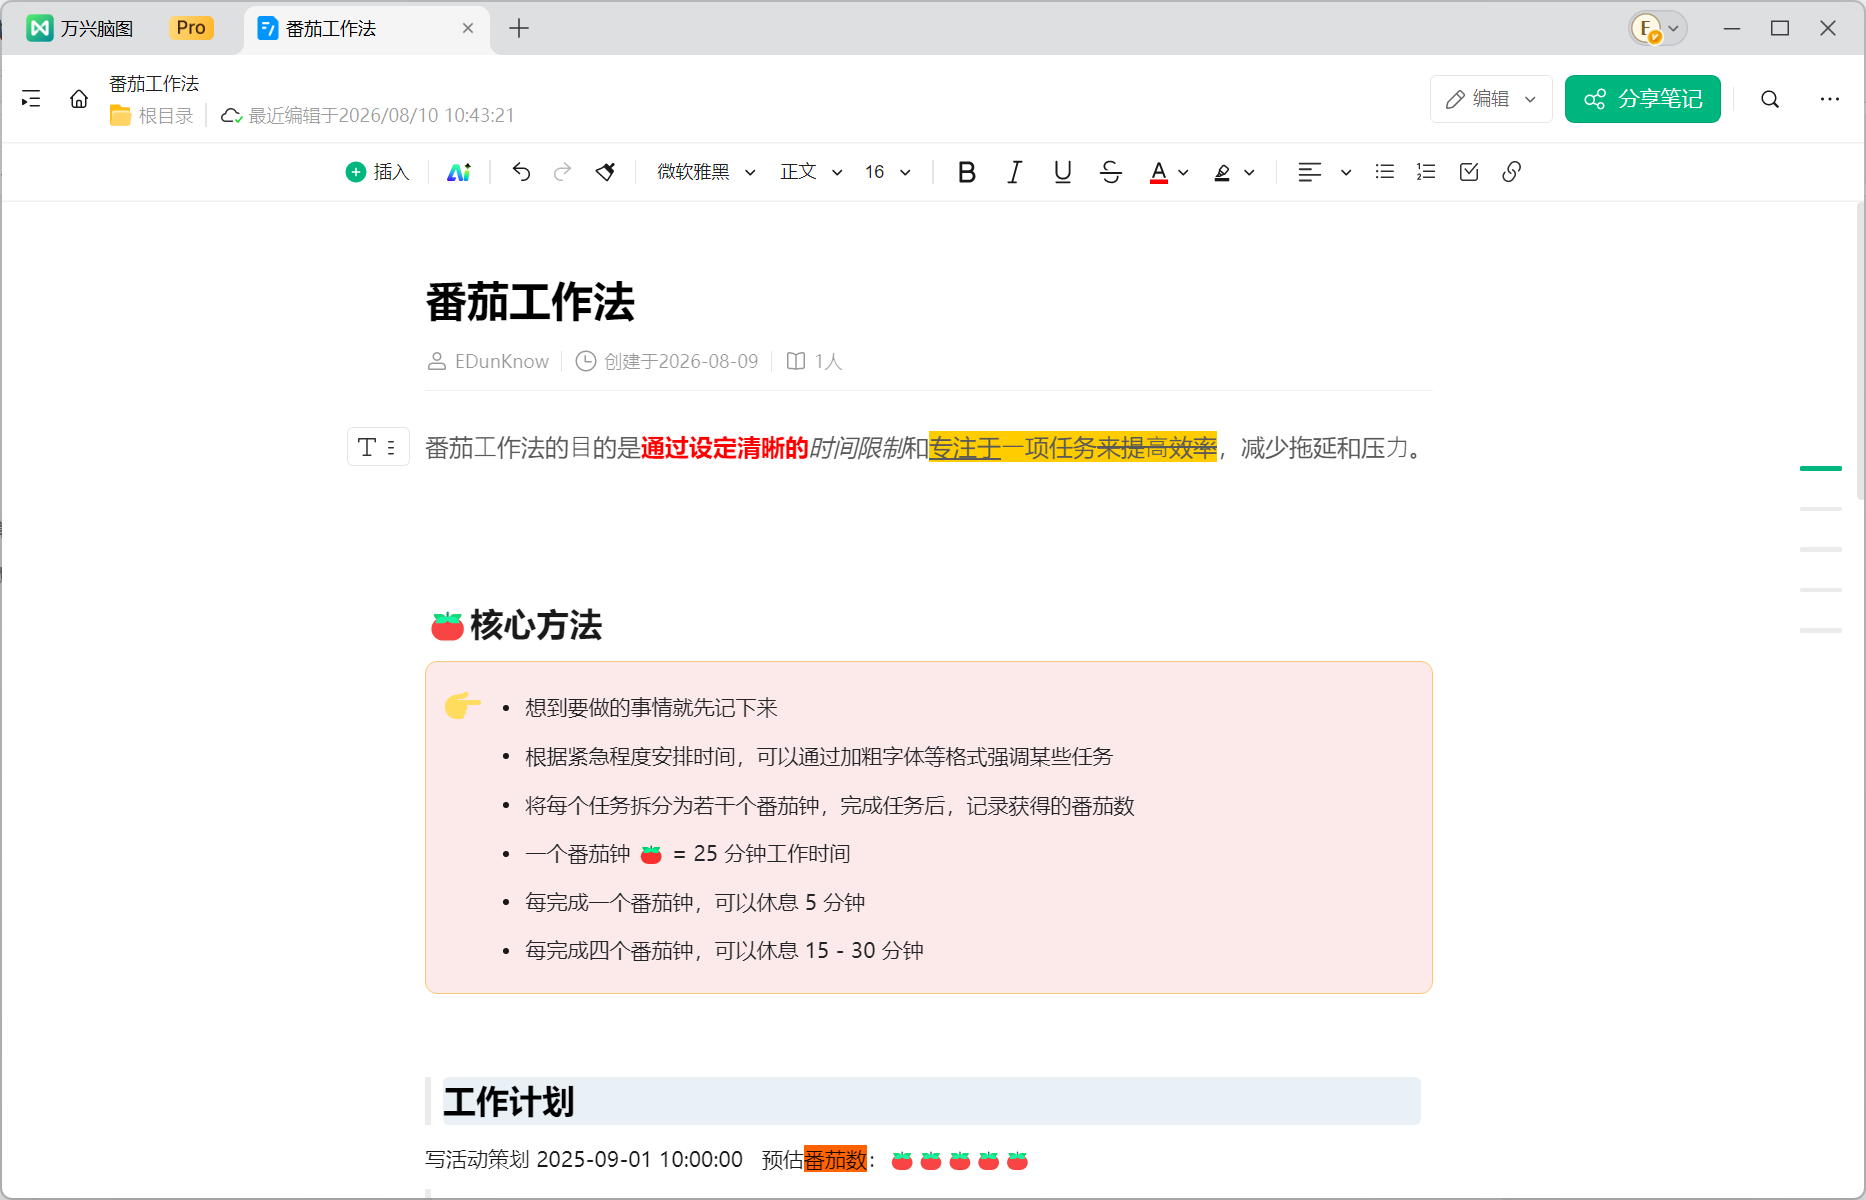Click the 核心方法 heading text
Viewport: 1866px width, 1200px height.
(536, 625)
